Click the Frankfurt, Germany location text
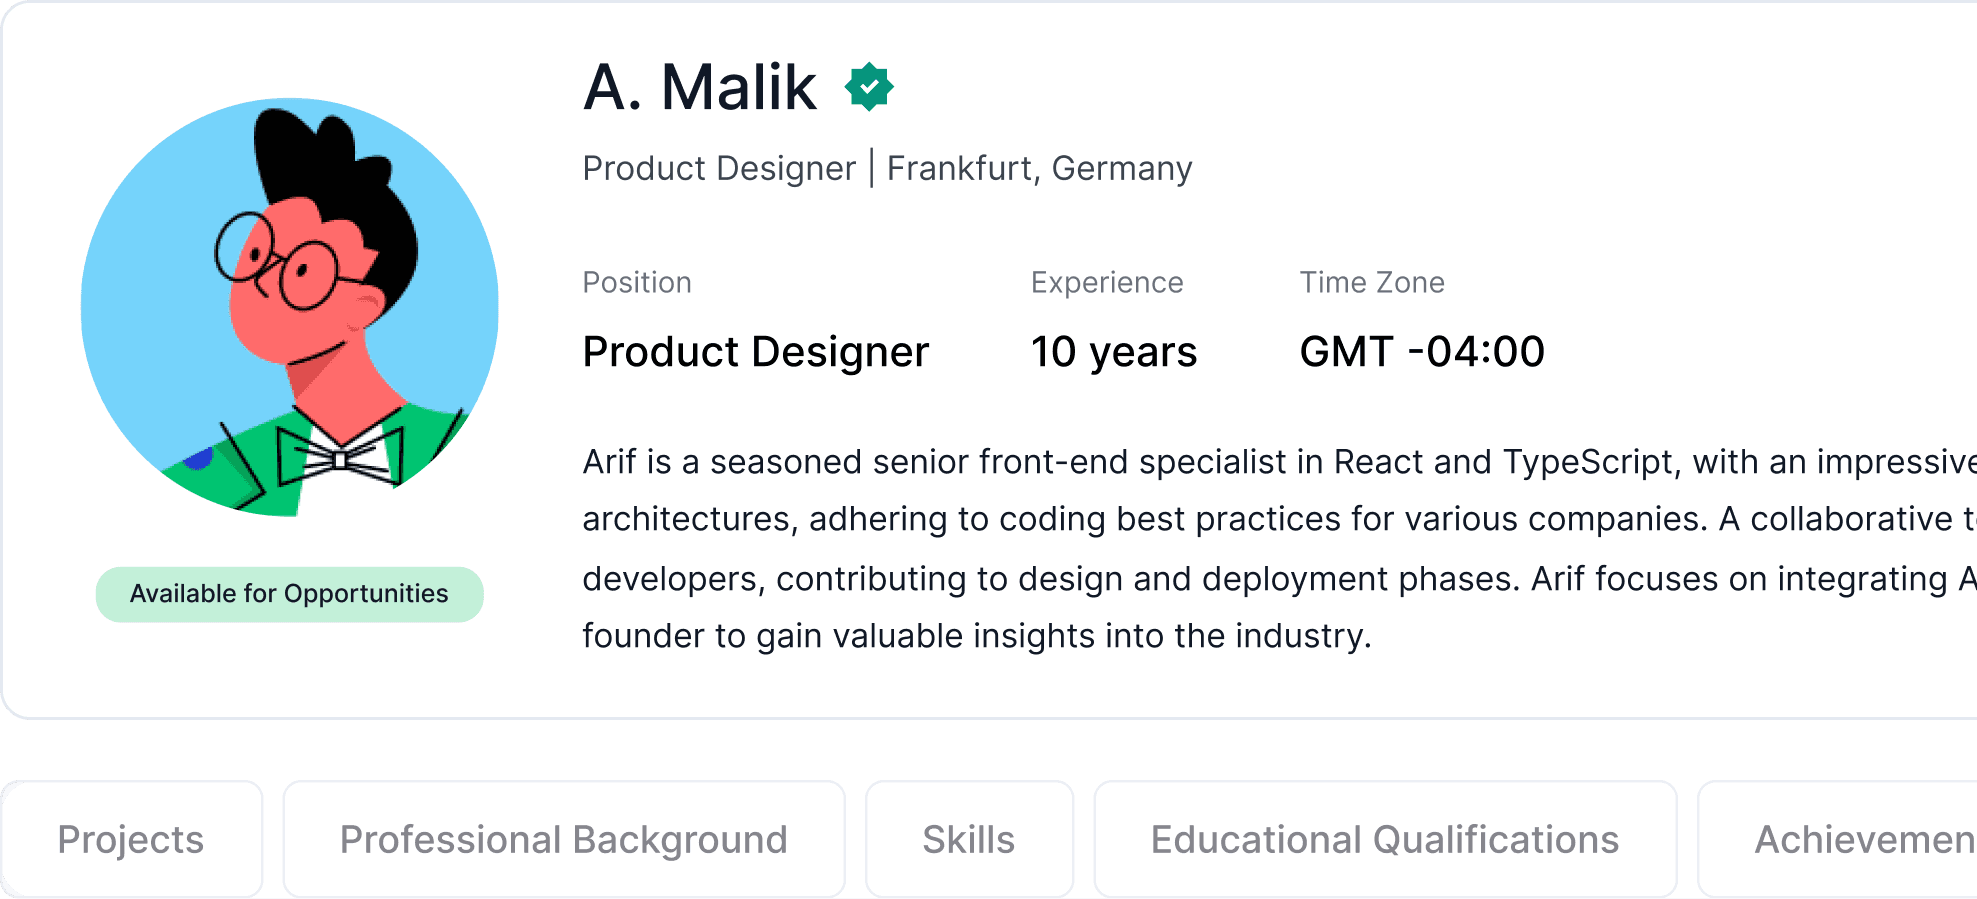The image size is (1977, 899). coord(1040,168)
